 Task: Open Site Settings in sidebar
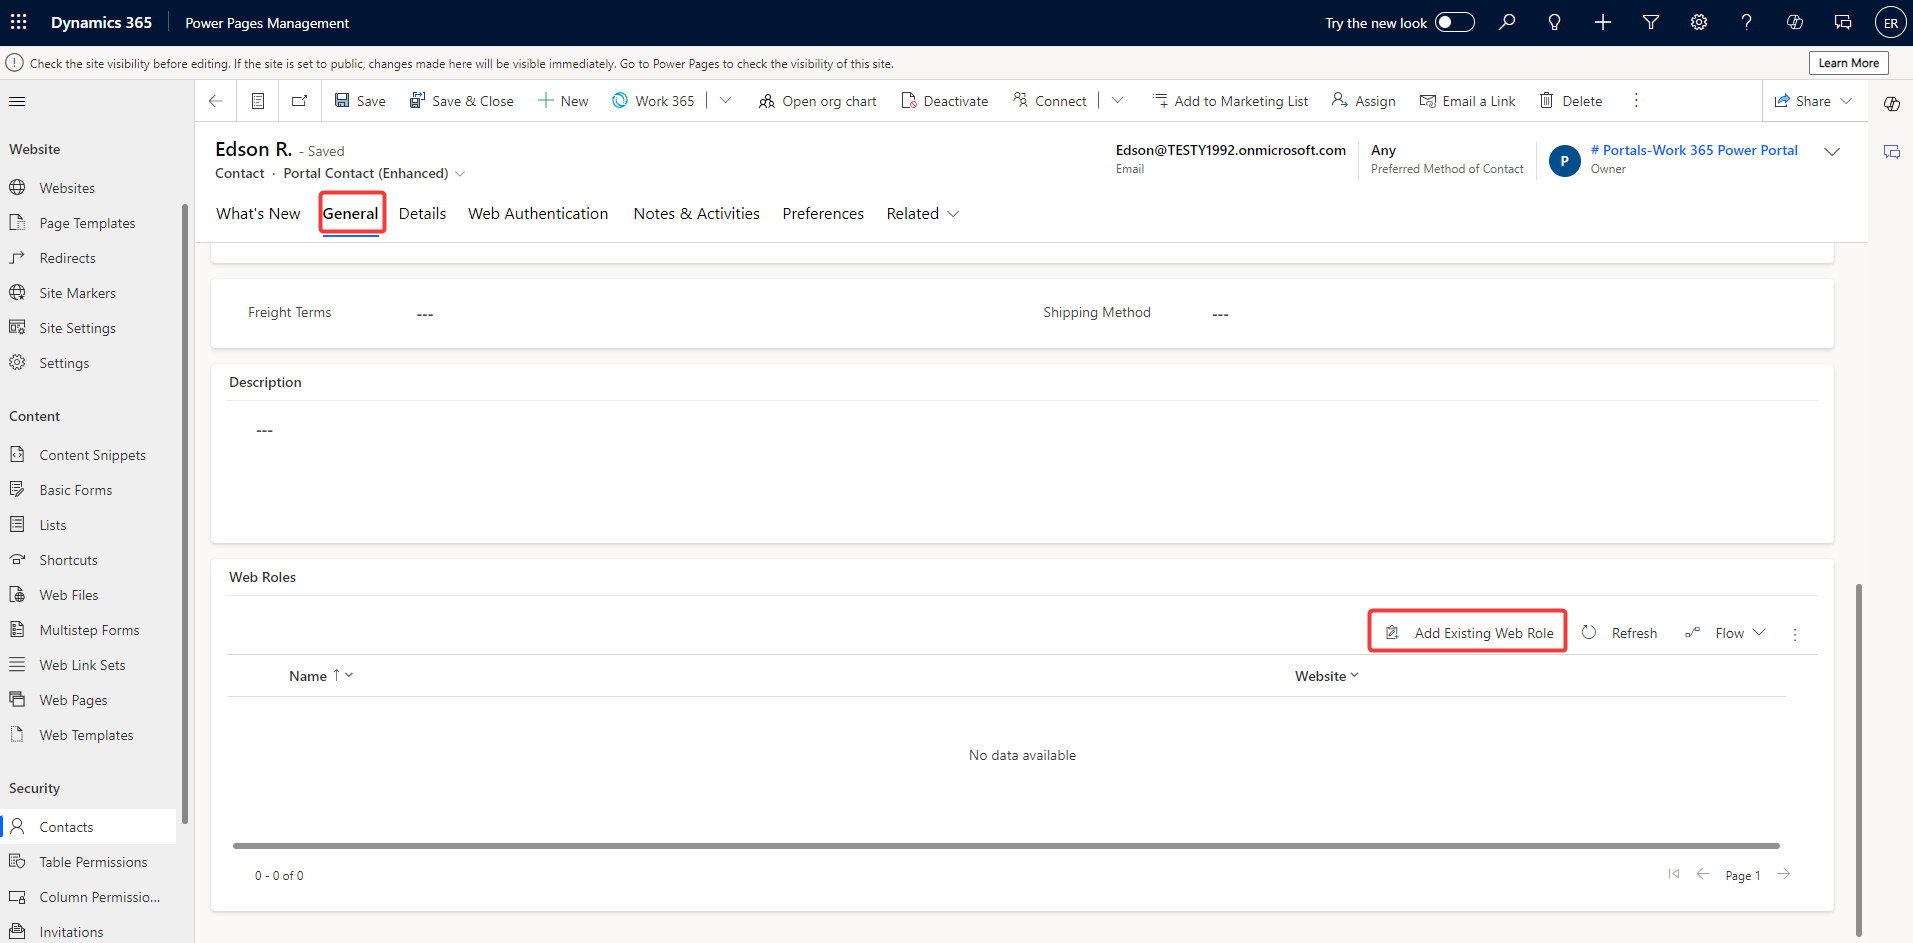pos(88,328)
